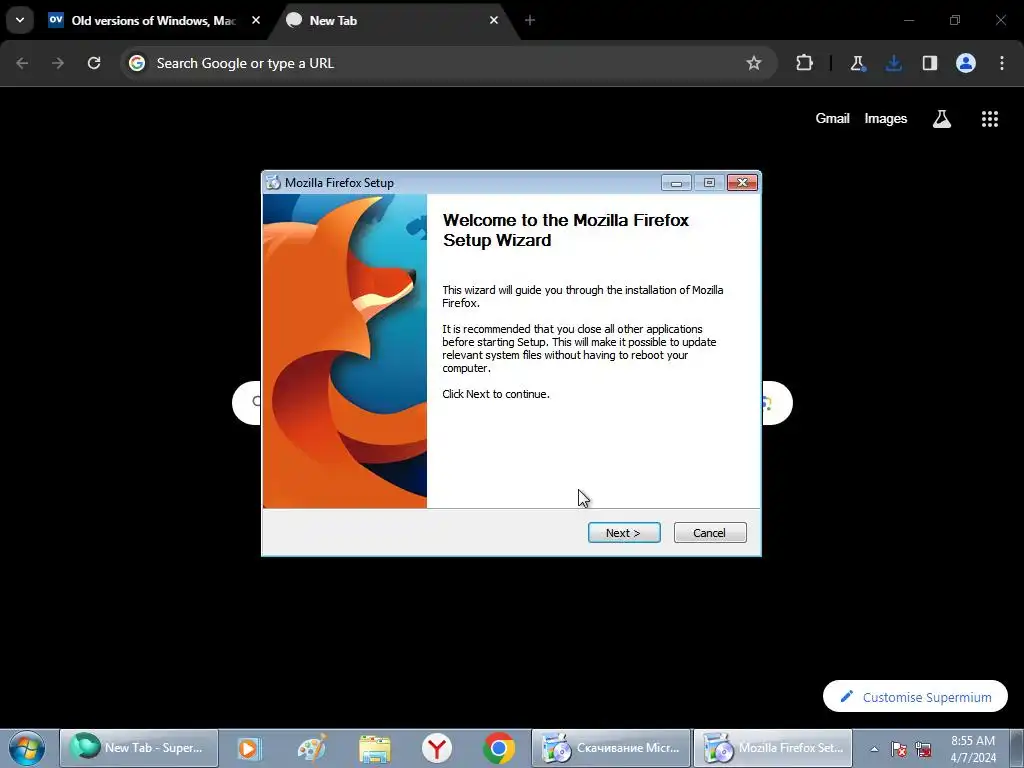Open the profile avatar menu
Screen dimensions: 1024x768
pyautogui.click(x=966, y=63)
